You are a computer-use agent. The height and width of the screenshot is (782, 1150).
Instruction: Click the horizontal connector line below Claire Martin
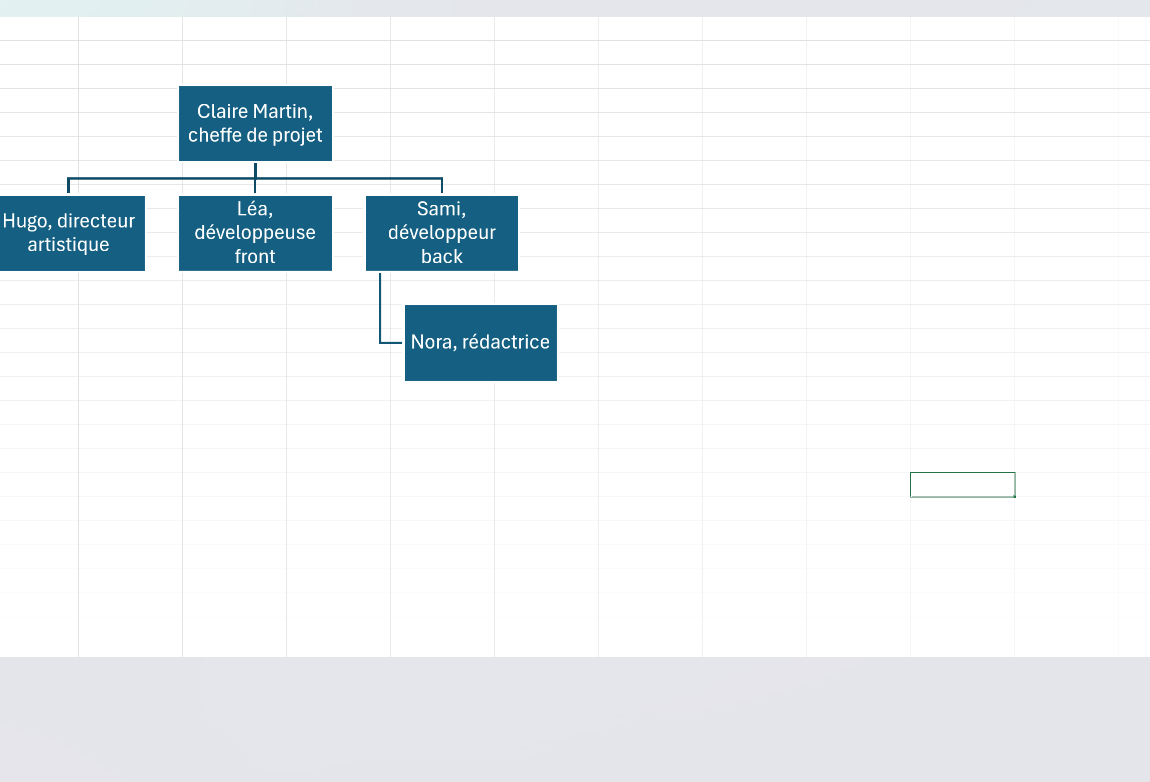click(255, 178)
